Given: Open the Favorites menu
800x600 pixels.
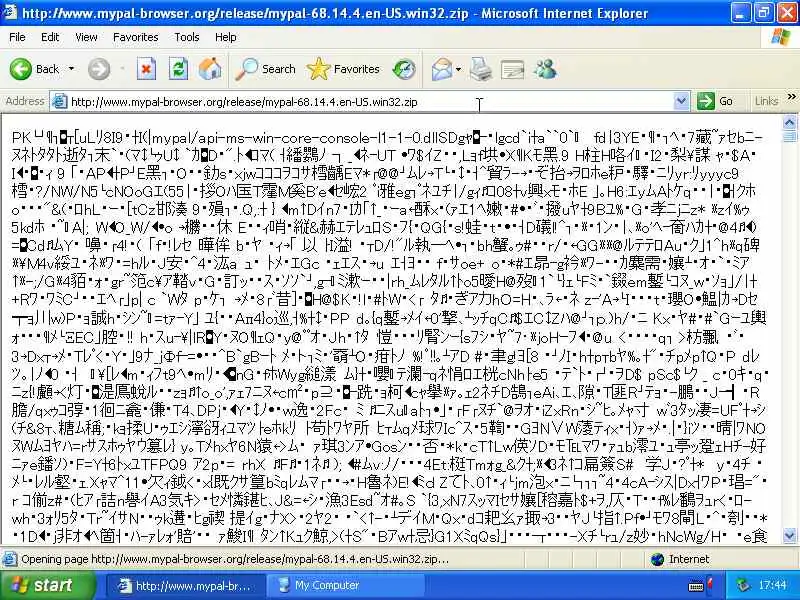Looking at the screenshot, I should click(136, 37).
